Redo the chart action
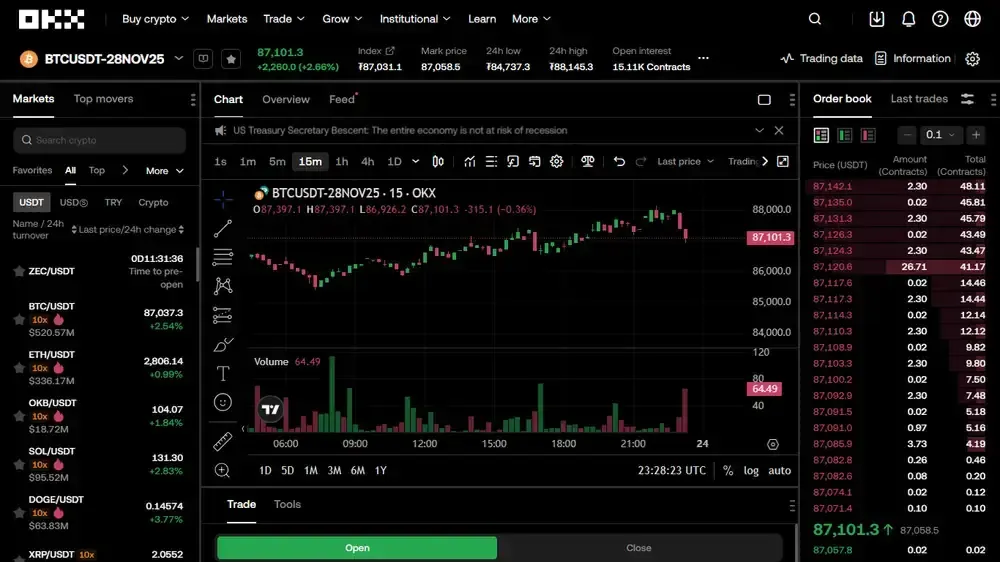Image resolution: width=1000 pixels, height=562 pixels. (x=641, y=161)
